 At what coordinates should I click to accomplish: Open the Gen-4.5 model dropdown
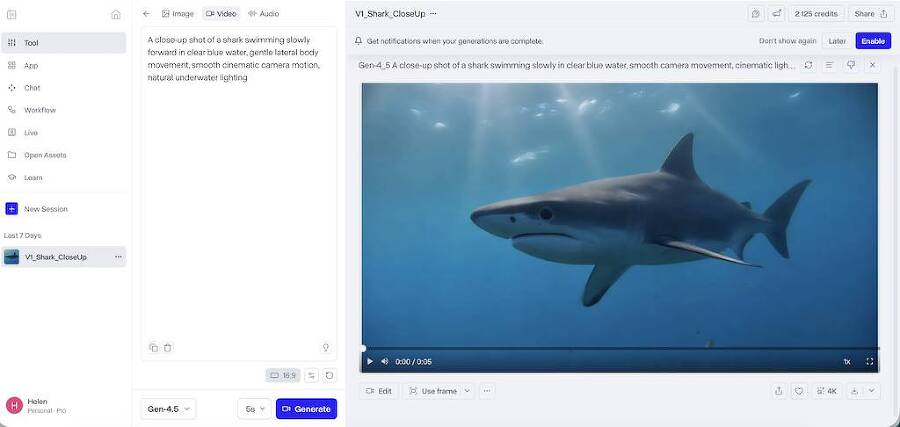168,409
